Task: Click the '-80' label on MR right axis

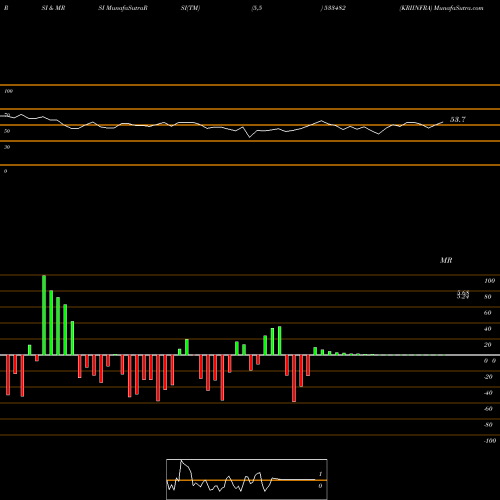Action: (x=488, y=425)
